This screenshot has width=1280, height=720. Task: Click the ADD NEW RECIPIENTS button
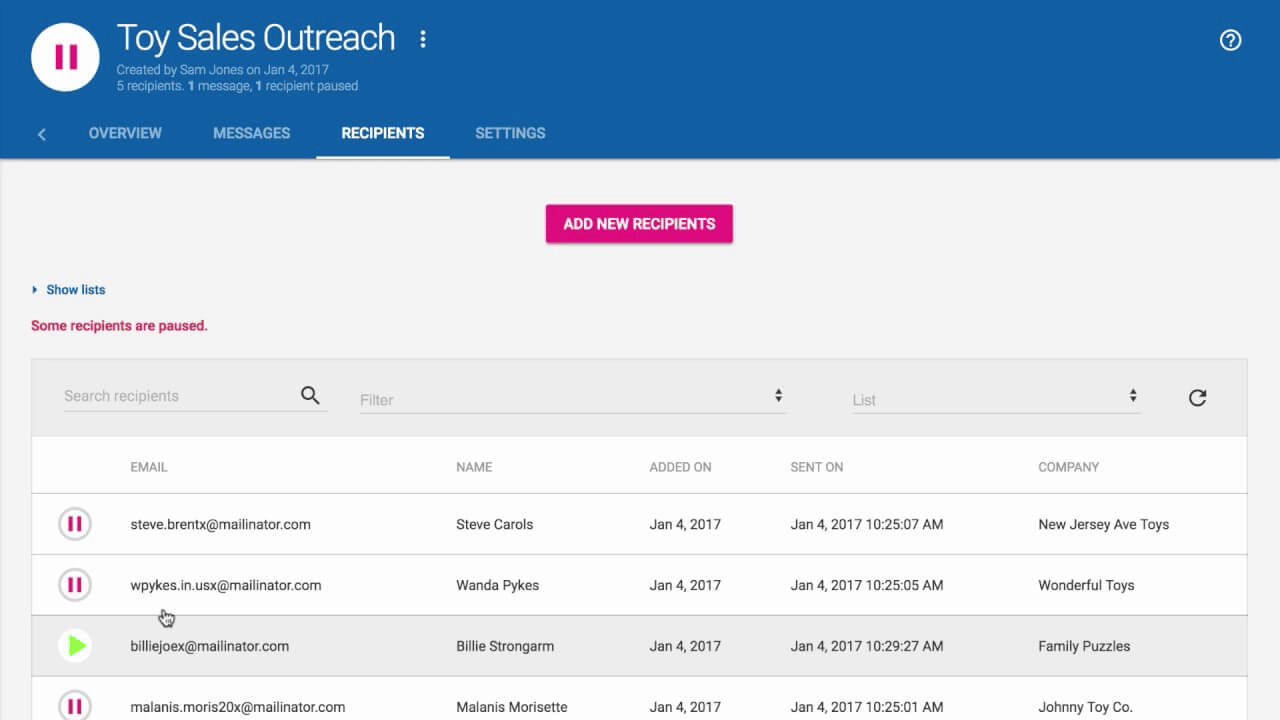pos(638,223)
